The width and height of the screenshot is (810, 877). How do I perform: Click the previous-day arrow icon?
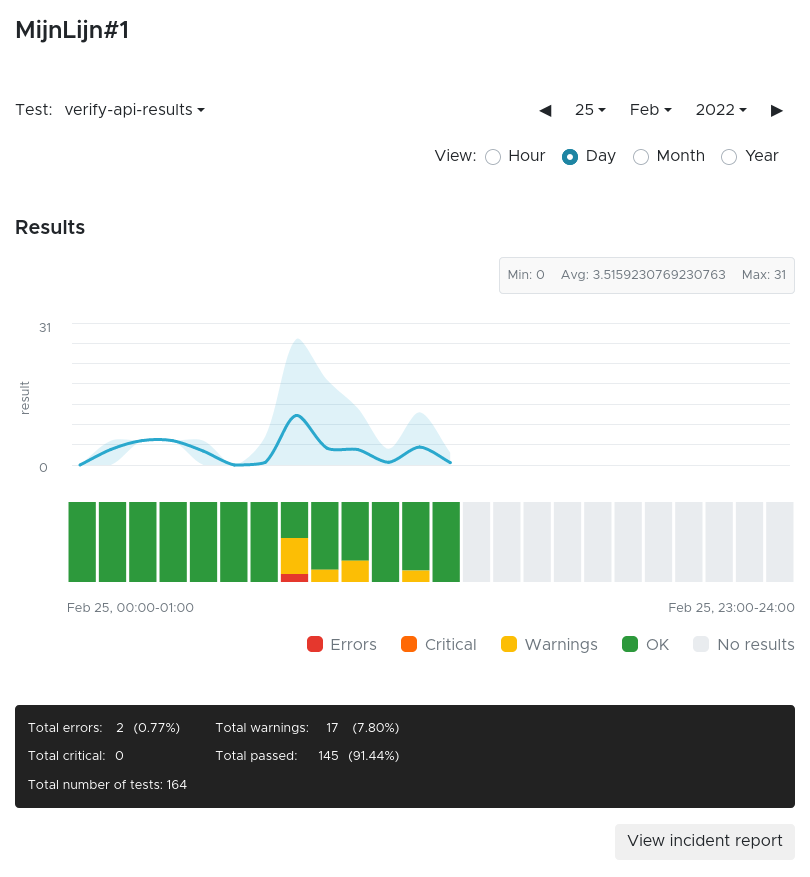tap(545, 110)
